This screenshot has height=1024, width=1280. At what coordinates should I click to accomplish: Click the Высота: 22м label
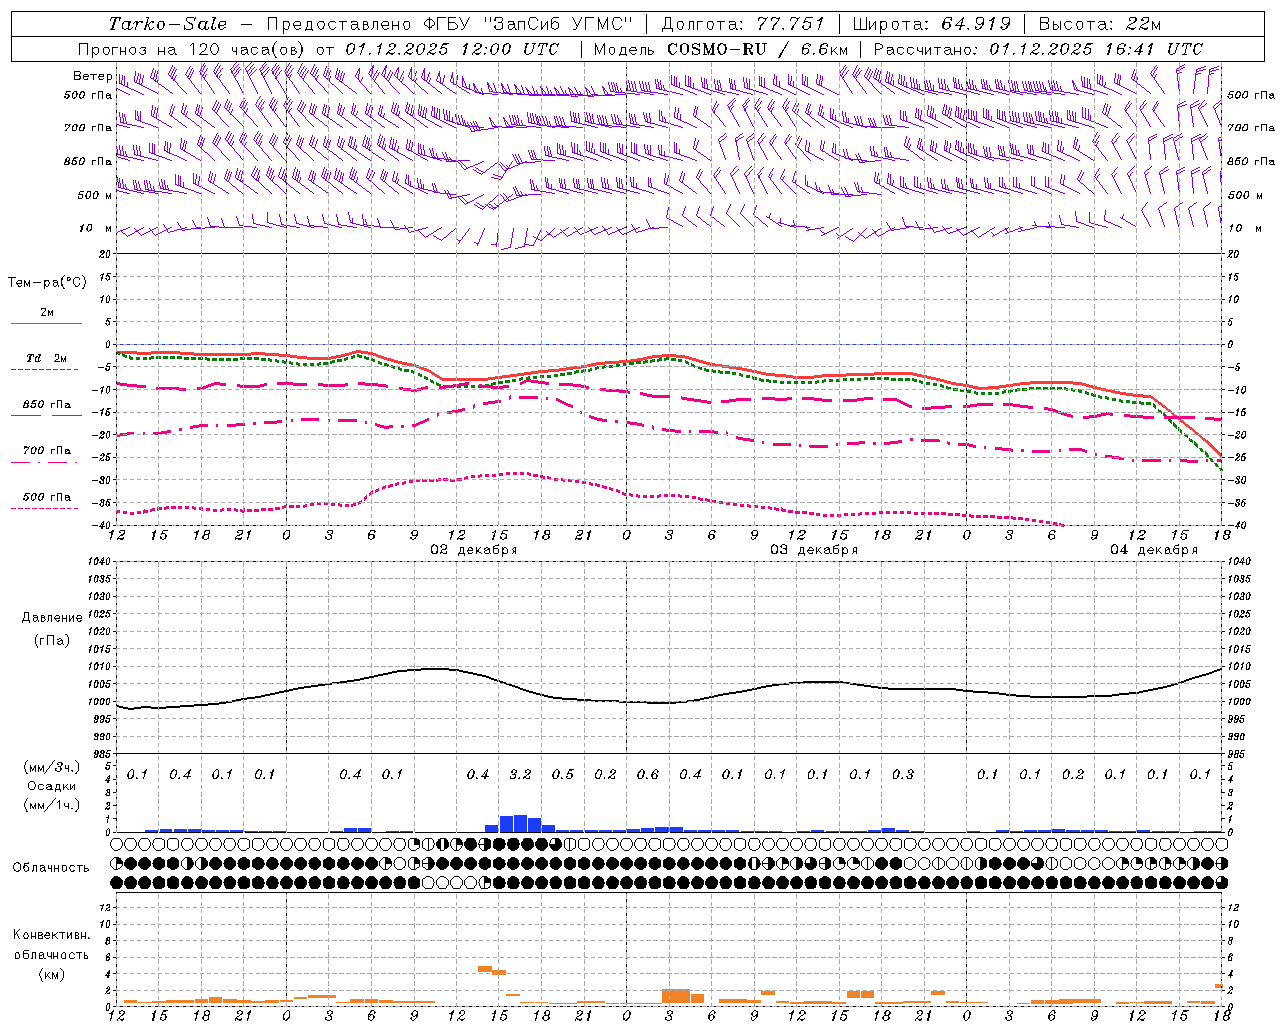[1100, 24]
